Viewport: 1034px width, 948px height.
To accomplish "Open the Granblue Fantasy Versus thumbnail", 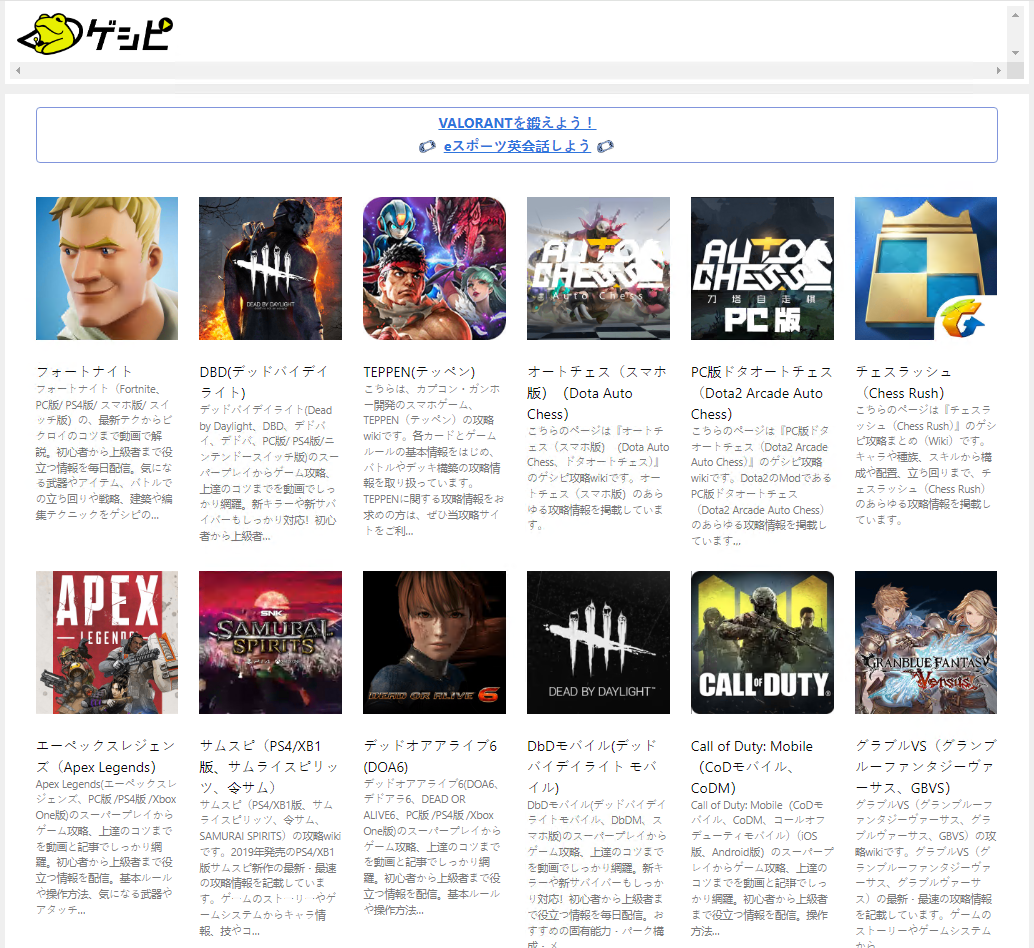I will tap(926, 643).
